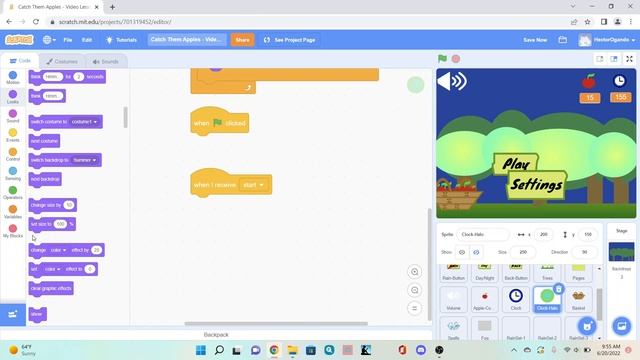
Task: Open File Explorer from taskbar
Action: pyautogui.click(x=292, y=350)
